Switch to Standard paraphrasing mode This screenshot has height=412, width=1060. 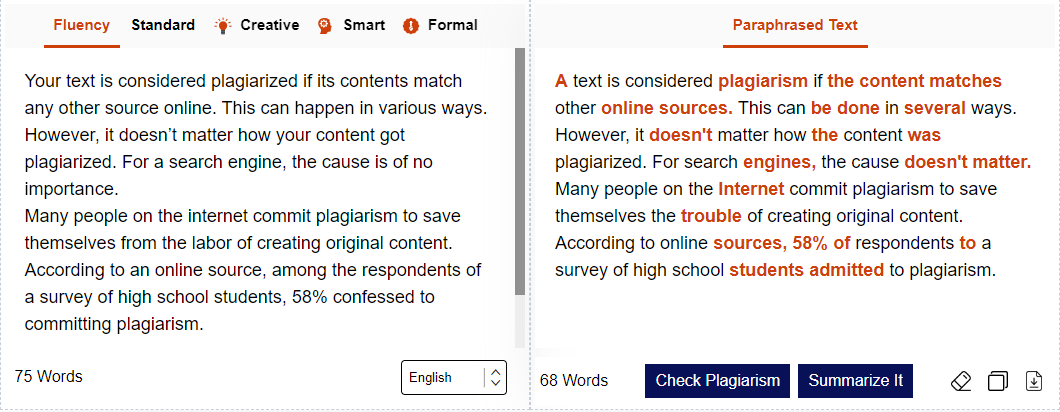pyautogui.click(x=163, y=25)
